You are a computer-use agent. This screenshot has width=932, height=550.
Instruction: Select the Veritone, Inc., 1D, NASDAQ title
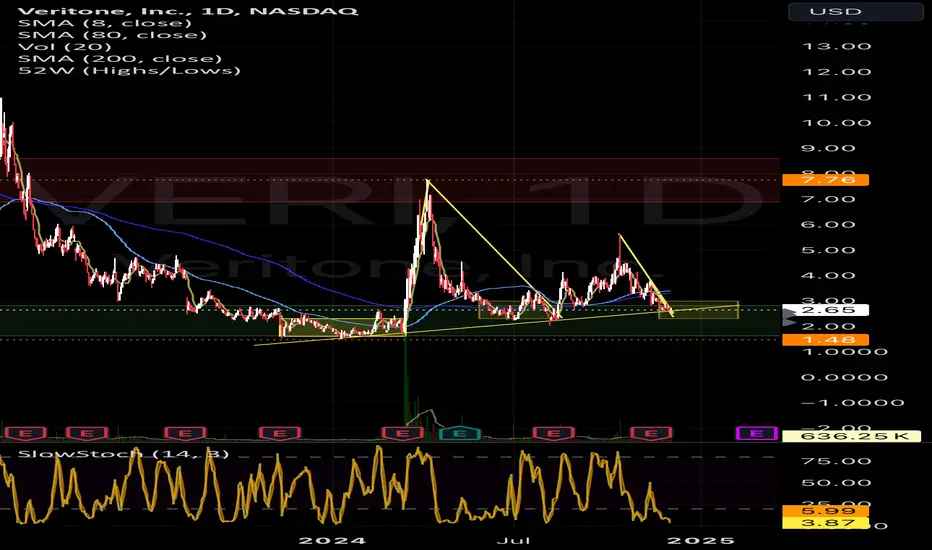coord(188,11)
